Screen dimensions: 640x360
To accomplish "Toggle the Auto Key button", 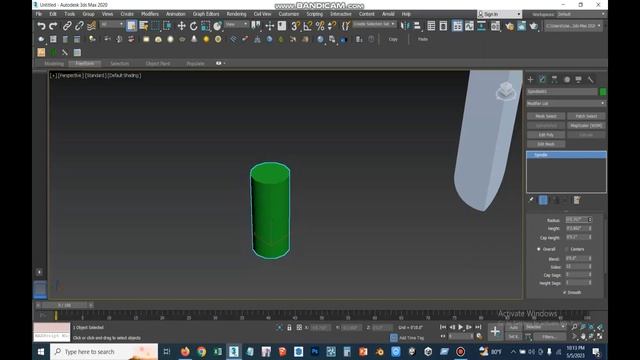I will [513, 327].
